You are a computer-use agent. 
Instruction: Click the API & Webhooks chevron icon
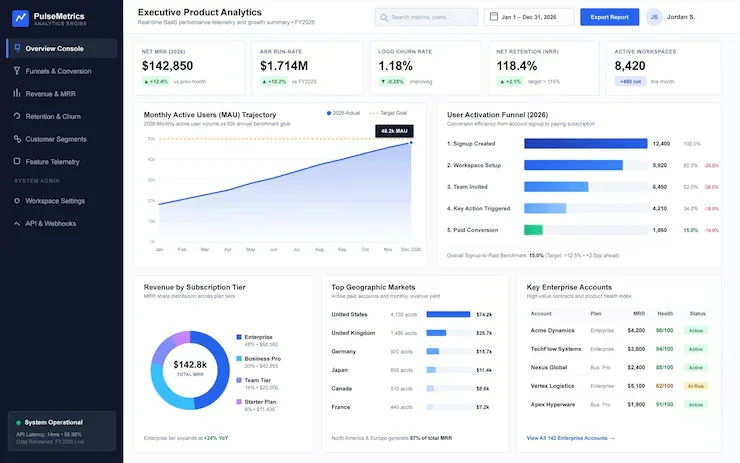pyautogui.click(x=17, y=223)
